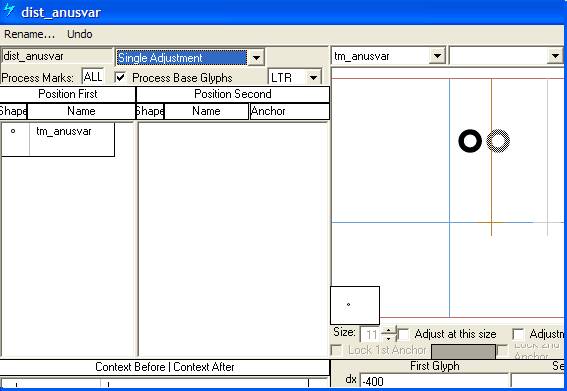Click the gray bar beside Lock 1st Anchor
Screen dimensions: 567x391
point(463,352)
